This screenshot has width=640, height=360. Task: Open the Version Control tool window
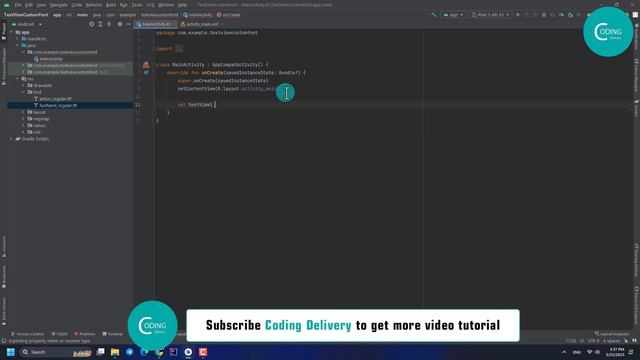[x=27, y=334]
